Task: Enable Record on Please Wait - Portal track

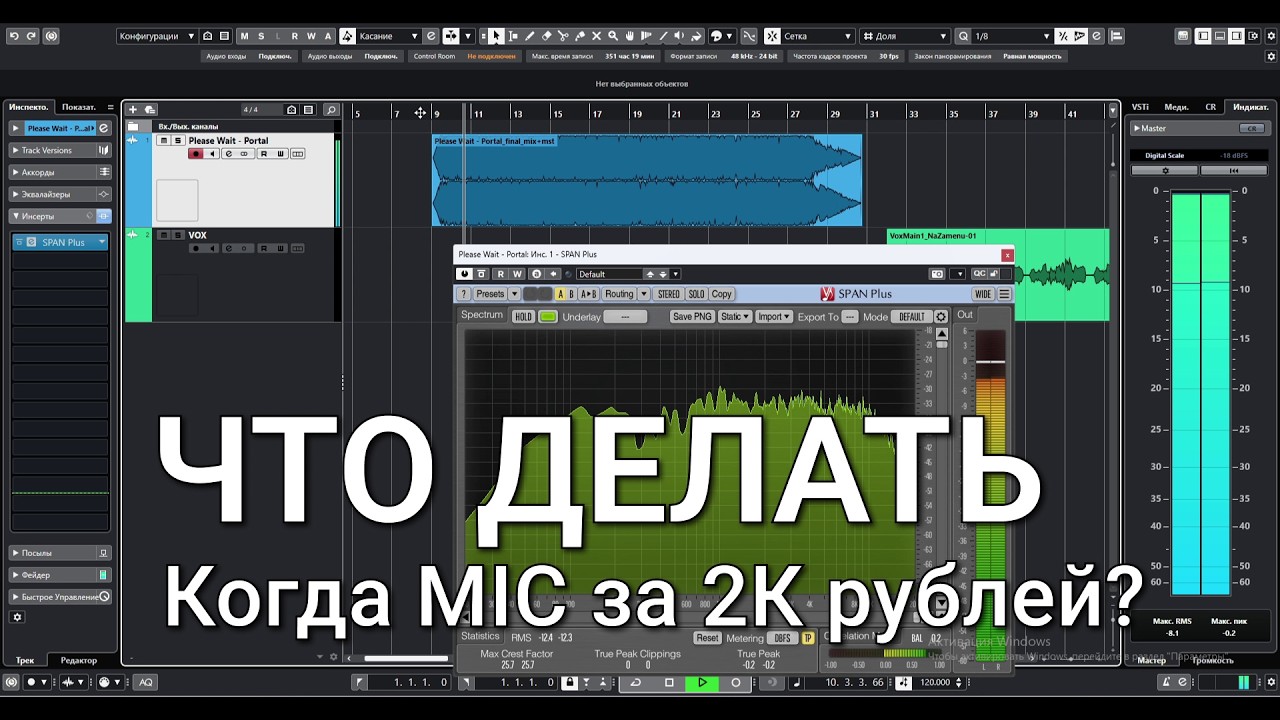Action: pyautogui.click(x=196, y=154)
